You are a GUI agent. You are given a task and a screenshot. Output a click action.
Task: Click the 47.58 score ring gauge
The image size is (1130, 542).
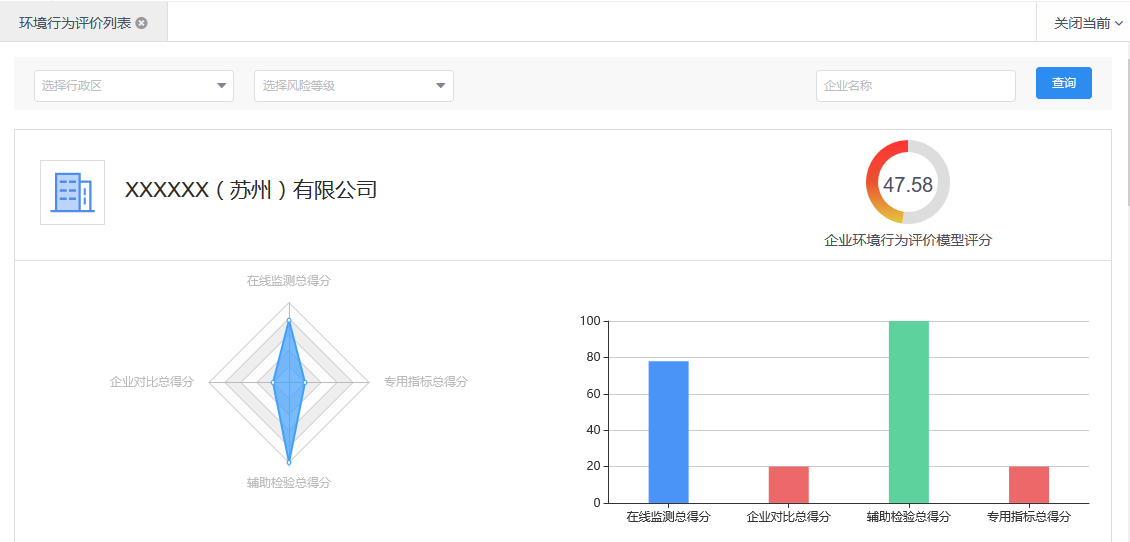907,183
